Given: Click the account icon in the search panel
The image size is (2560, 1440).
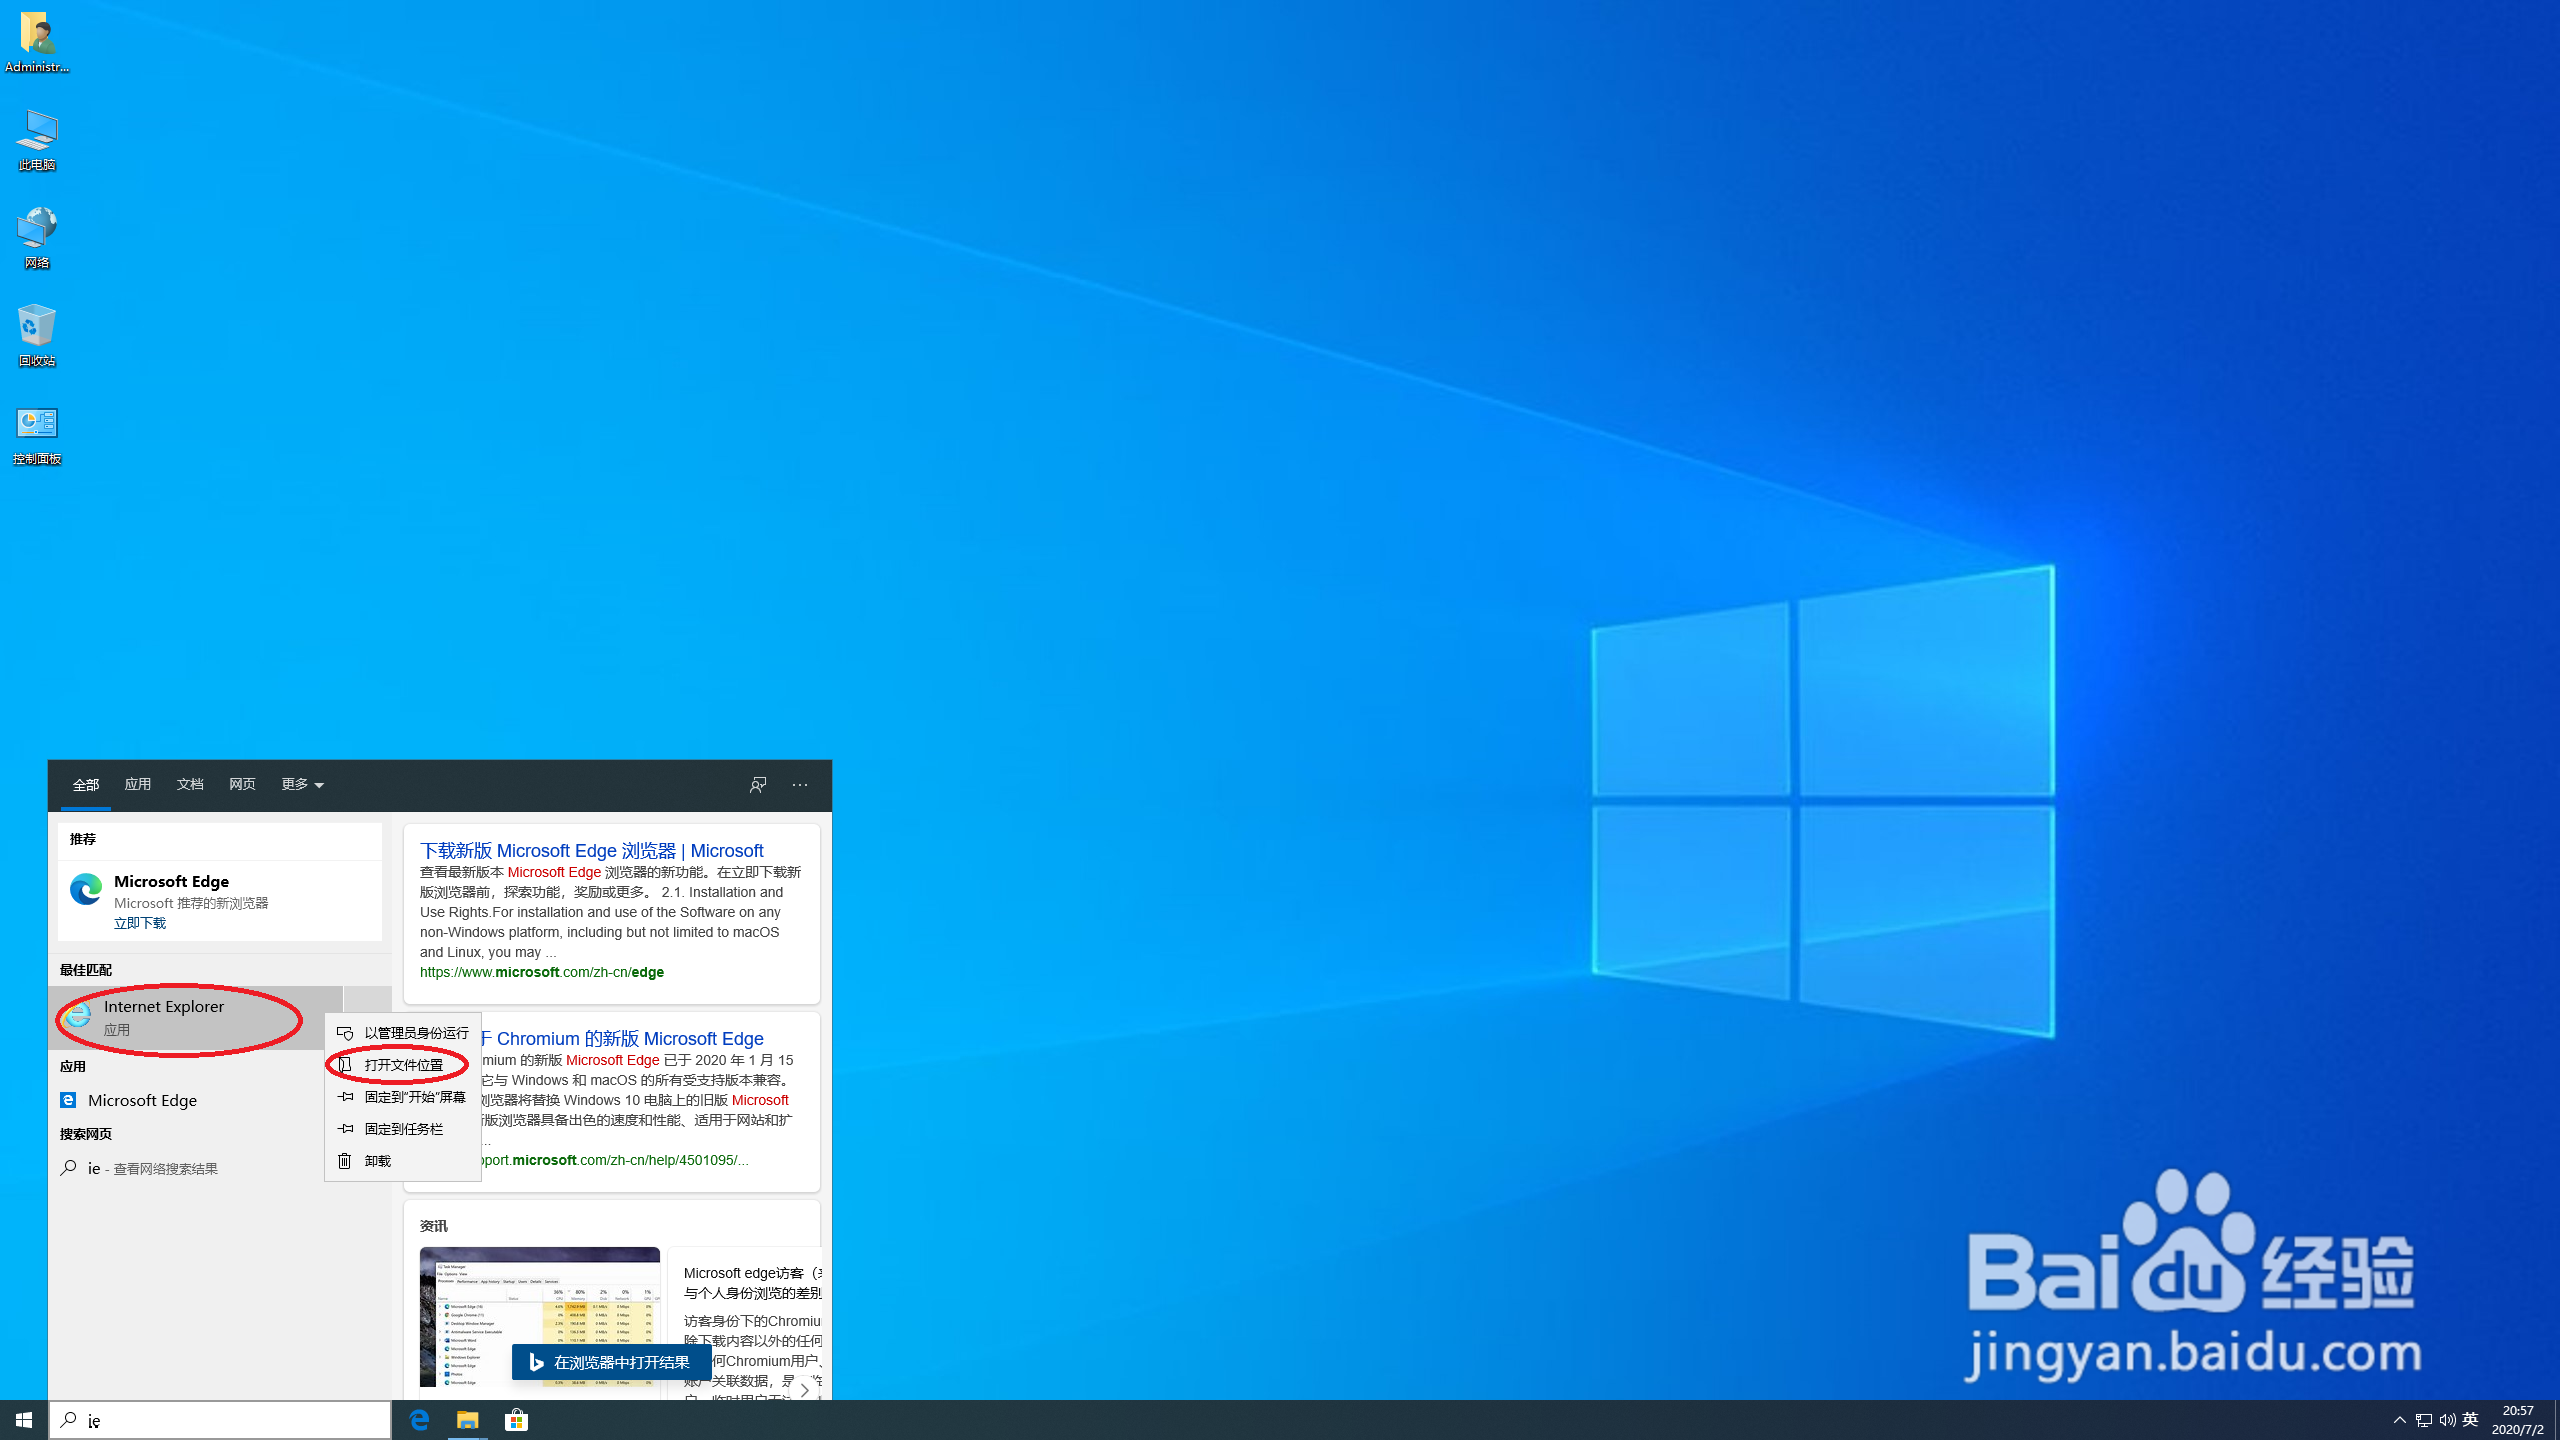Looking at the screenshot, I should 757,785.
